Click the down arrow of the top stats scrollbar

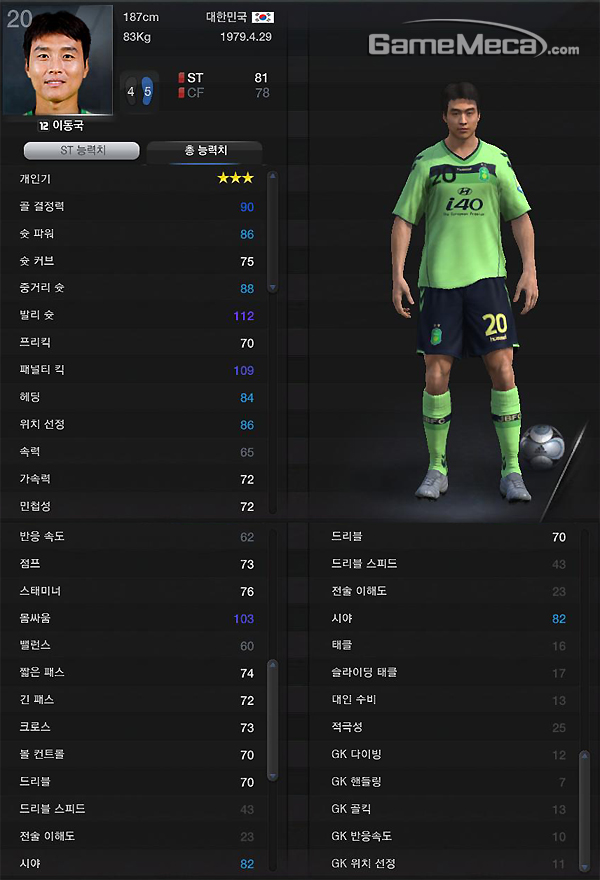tap(273, 287)
